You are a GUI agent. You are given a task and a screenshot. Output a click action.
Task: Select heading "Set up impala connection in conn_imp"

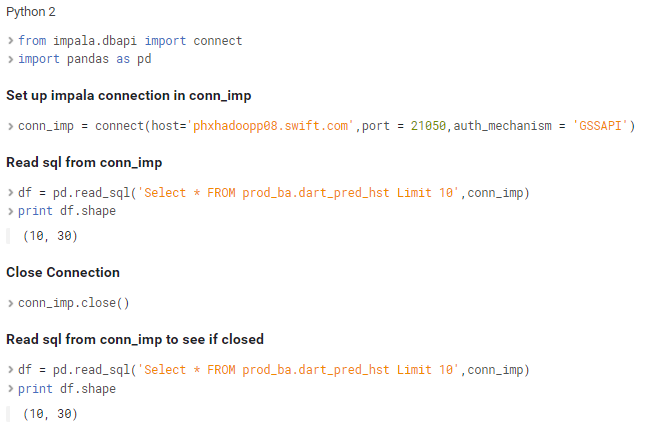coord(128,96)
